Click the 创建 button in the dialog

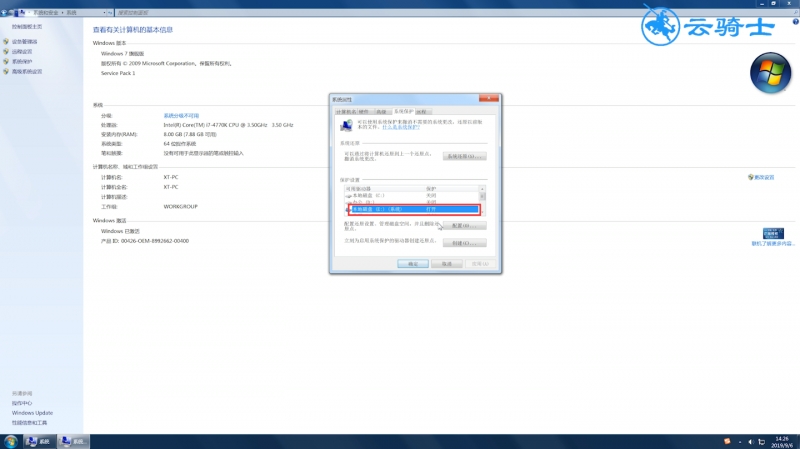[x=464, y=243]
